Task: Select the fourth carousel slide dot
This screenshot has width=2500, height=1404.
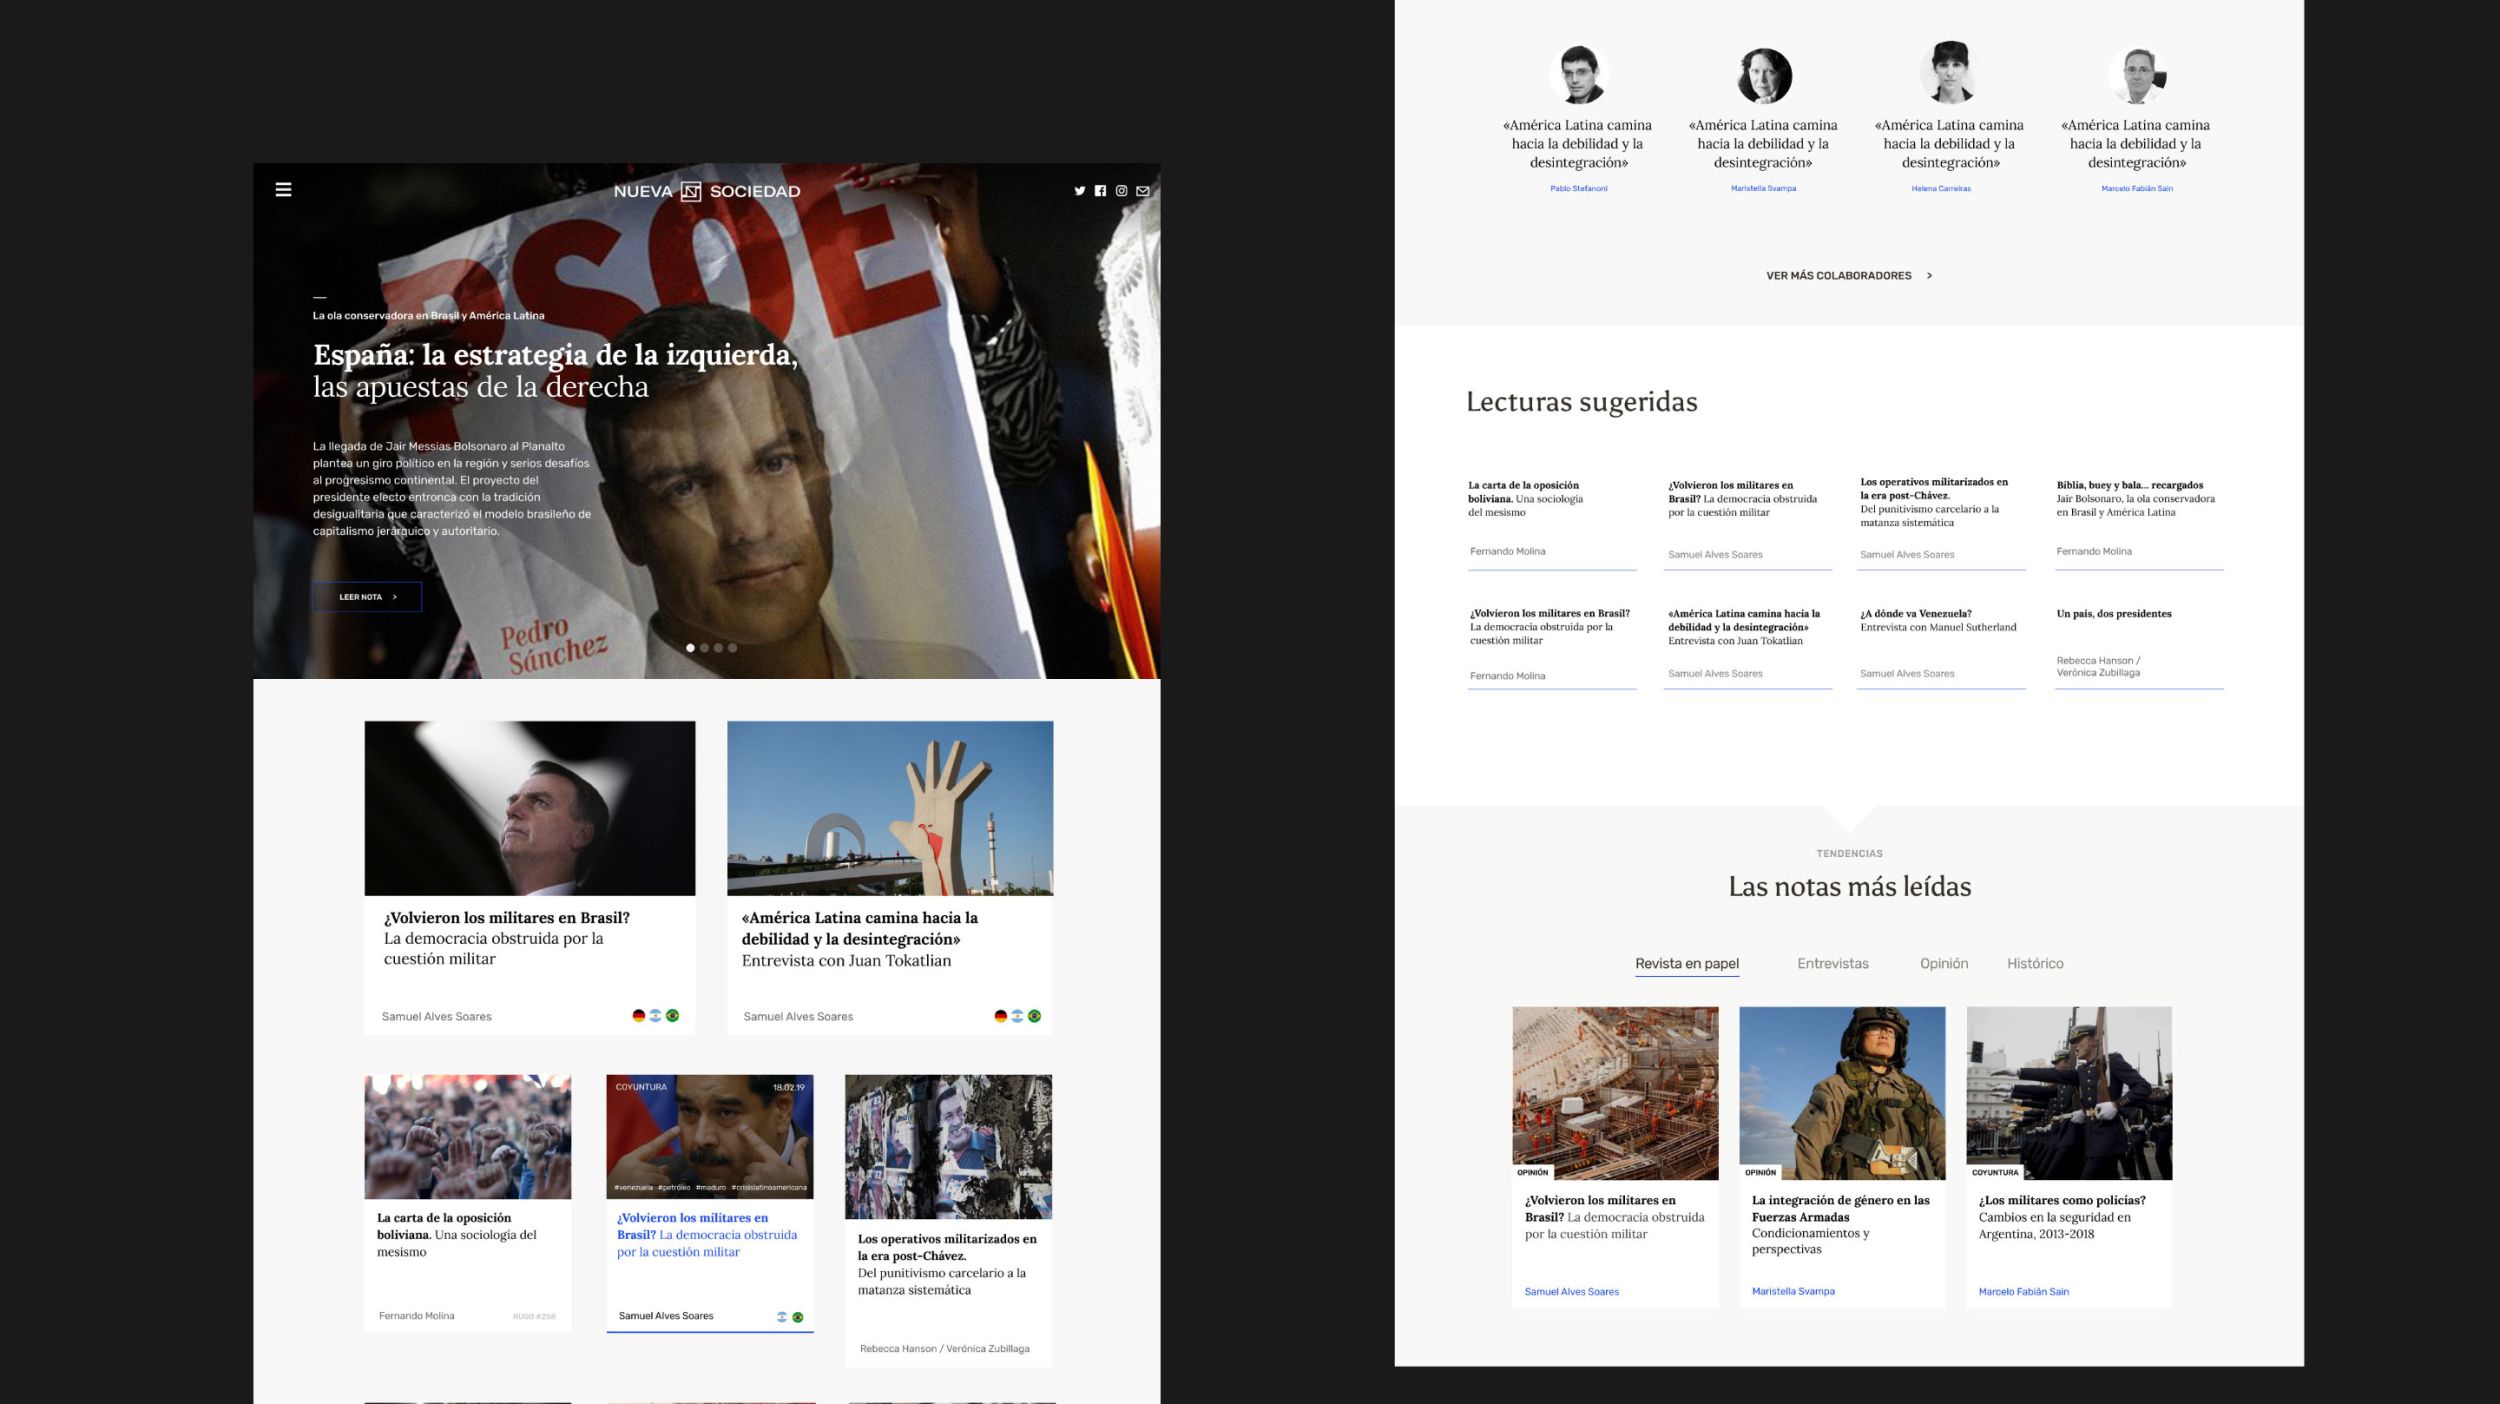Action: click(x=733, y=648)
